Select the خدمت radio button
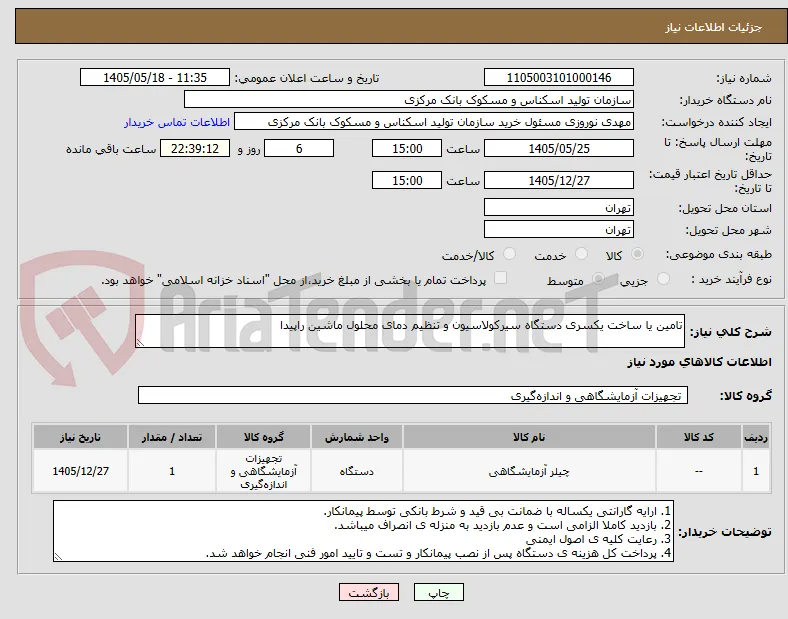 coord(581,254)
